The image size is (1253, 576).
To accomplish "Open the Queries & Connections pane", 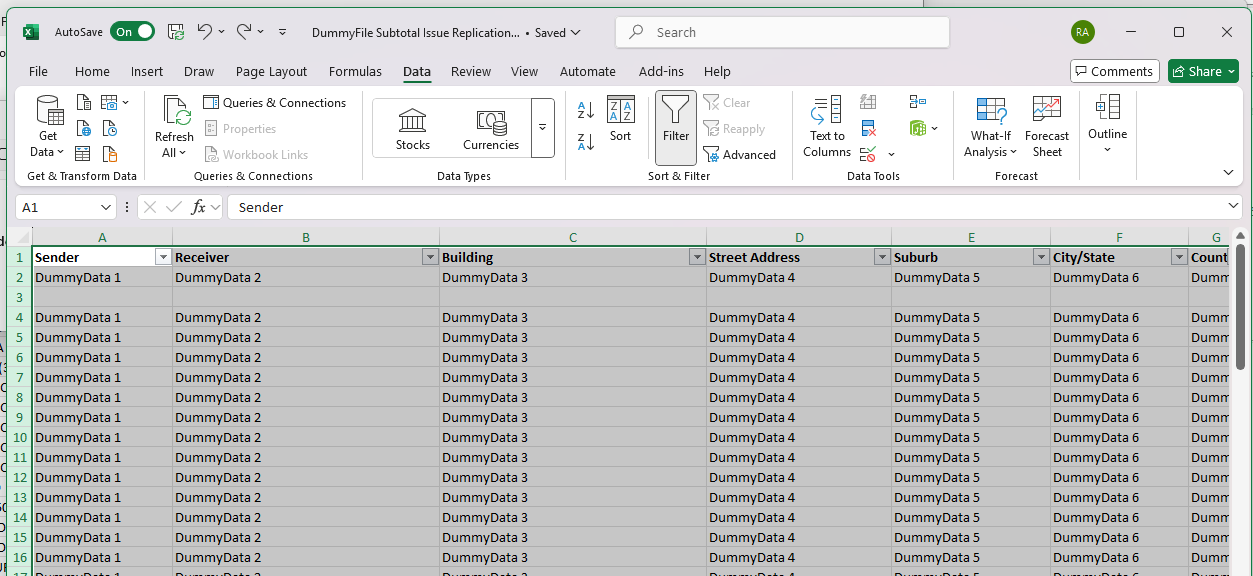I will pos(275,103).
